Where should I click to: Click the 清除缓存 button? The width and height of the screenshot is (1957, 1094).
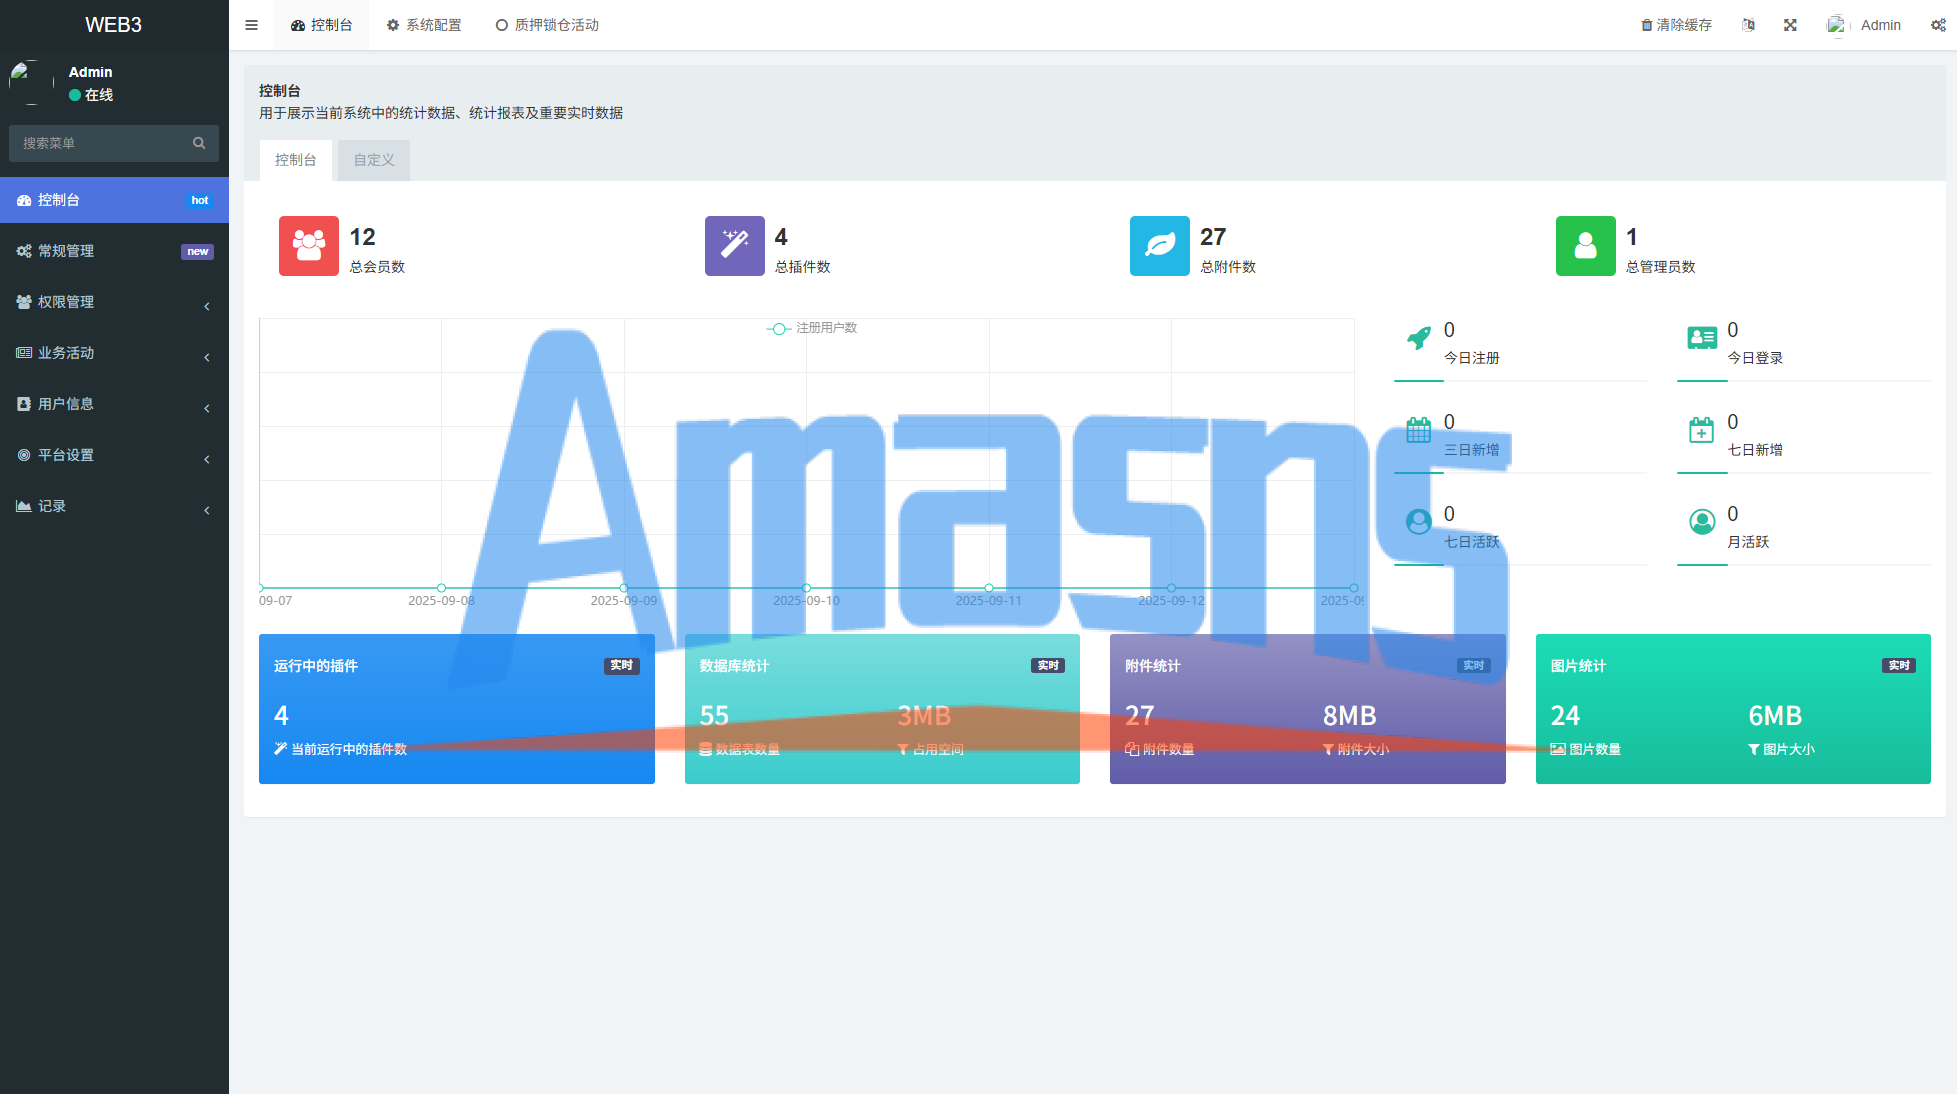click(x=1676, y=25)
